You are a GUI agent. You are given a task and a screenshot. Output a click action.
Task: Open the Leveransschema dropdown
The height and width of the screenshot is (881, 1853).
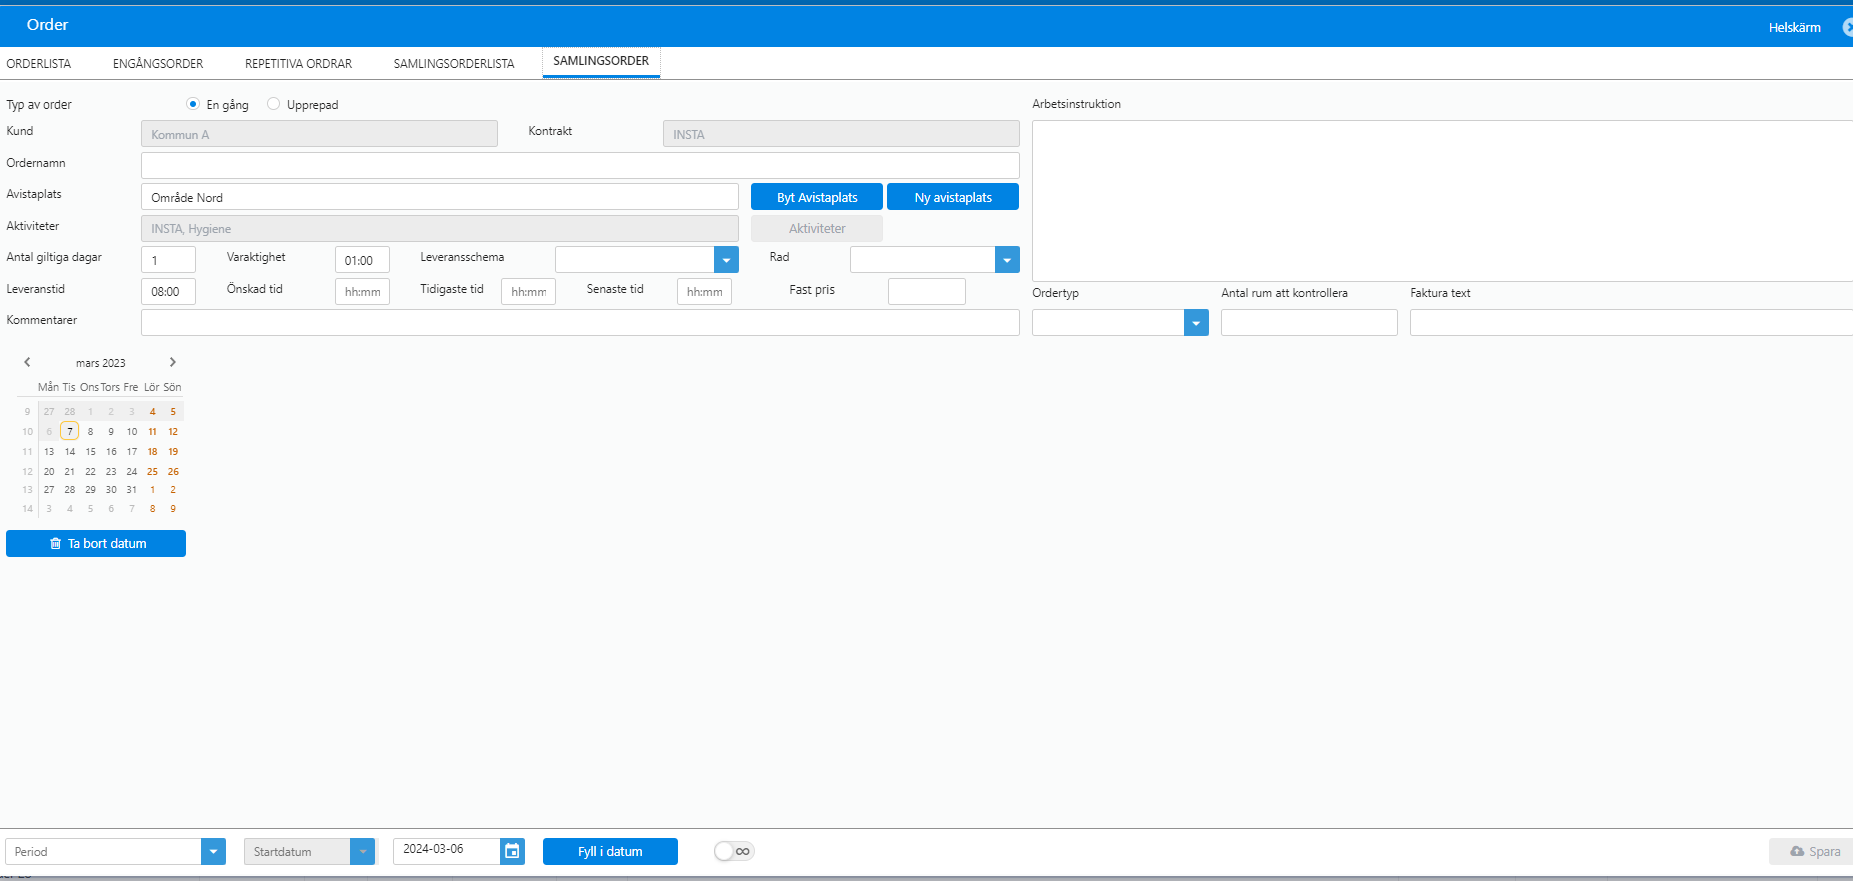726,260
